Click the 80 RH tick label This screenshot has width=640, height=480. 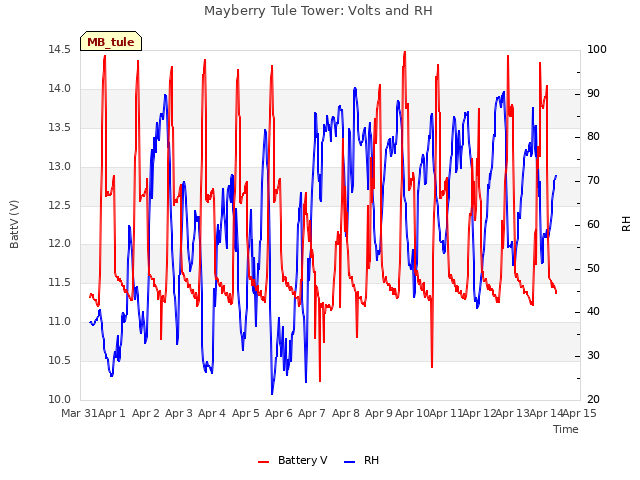coord(593,137)
